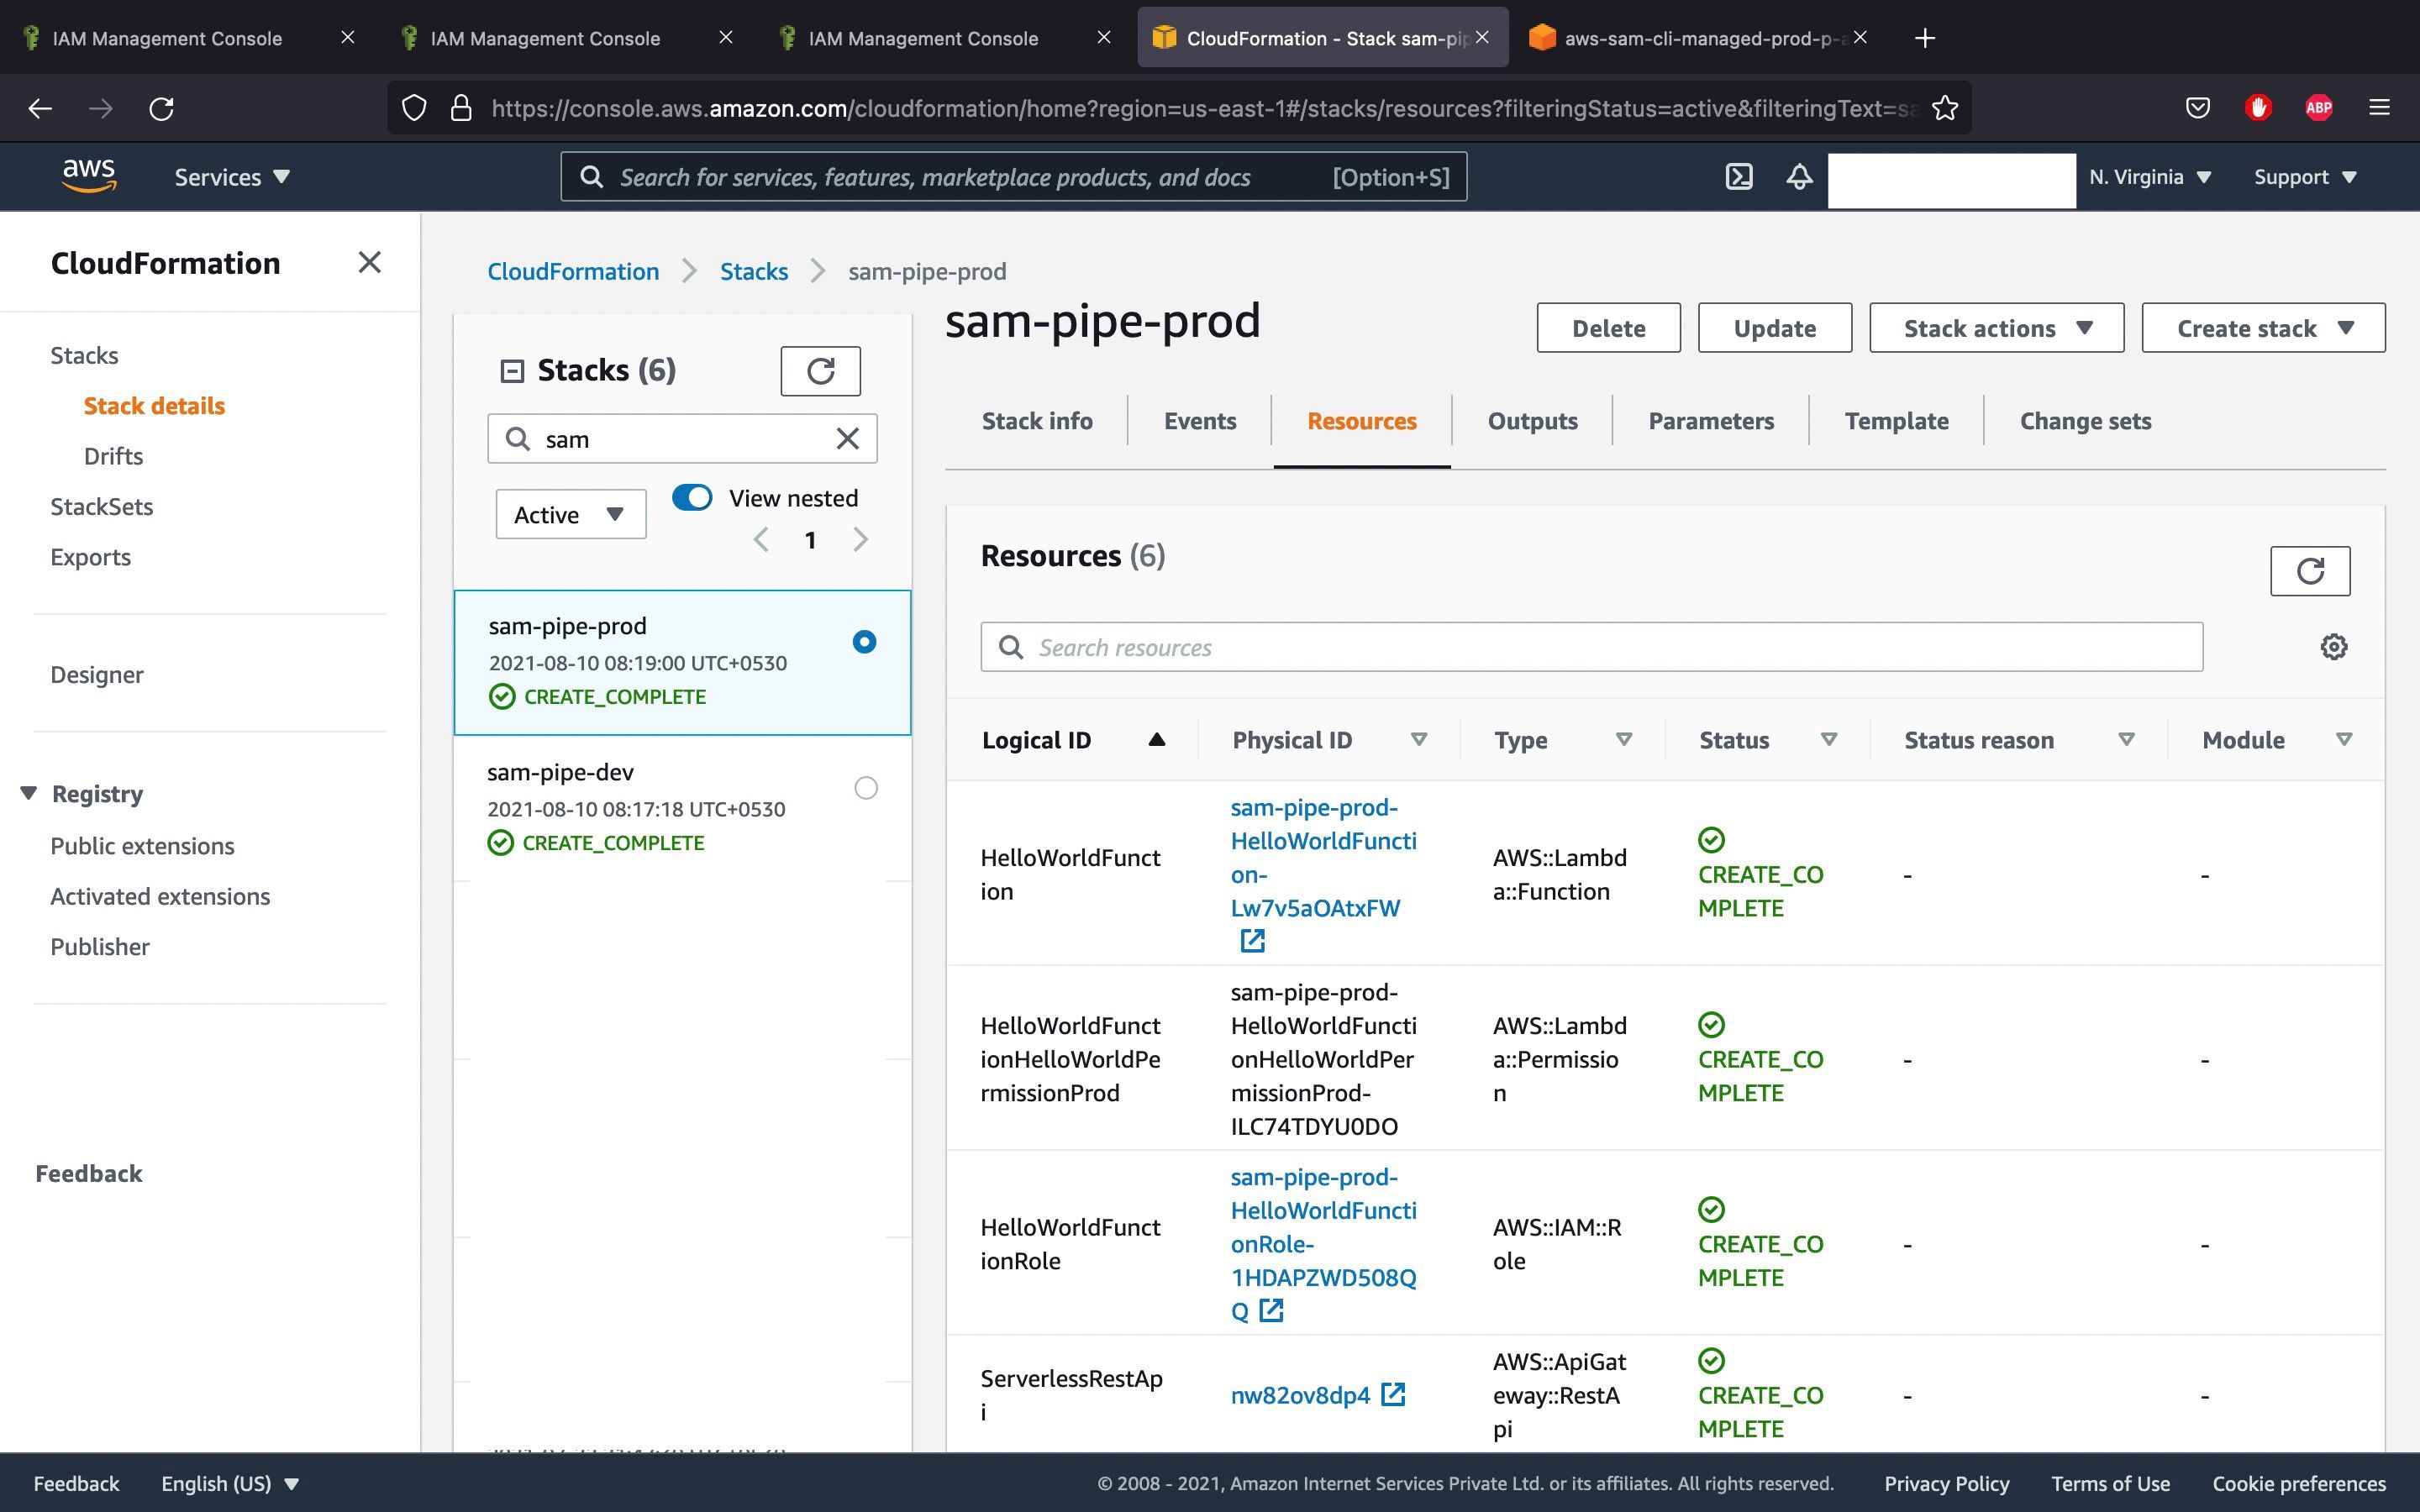Viewport: 2420px width, 1512px height.
Task: Open the Designer navigation link
Action: click(x=97, y=674)
